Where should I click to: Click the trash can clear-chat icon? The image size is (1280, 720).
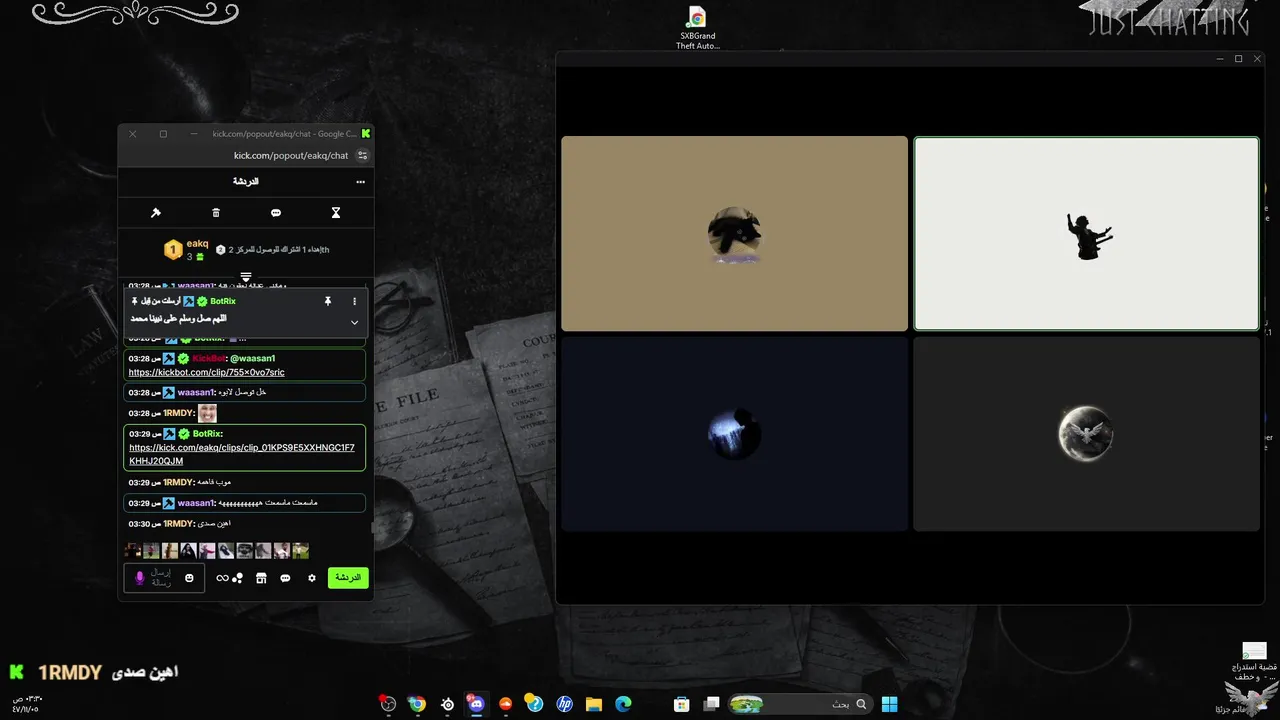216,213
